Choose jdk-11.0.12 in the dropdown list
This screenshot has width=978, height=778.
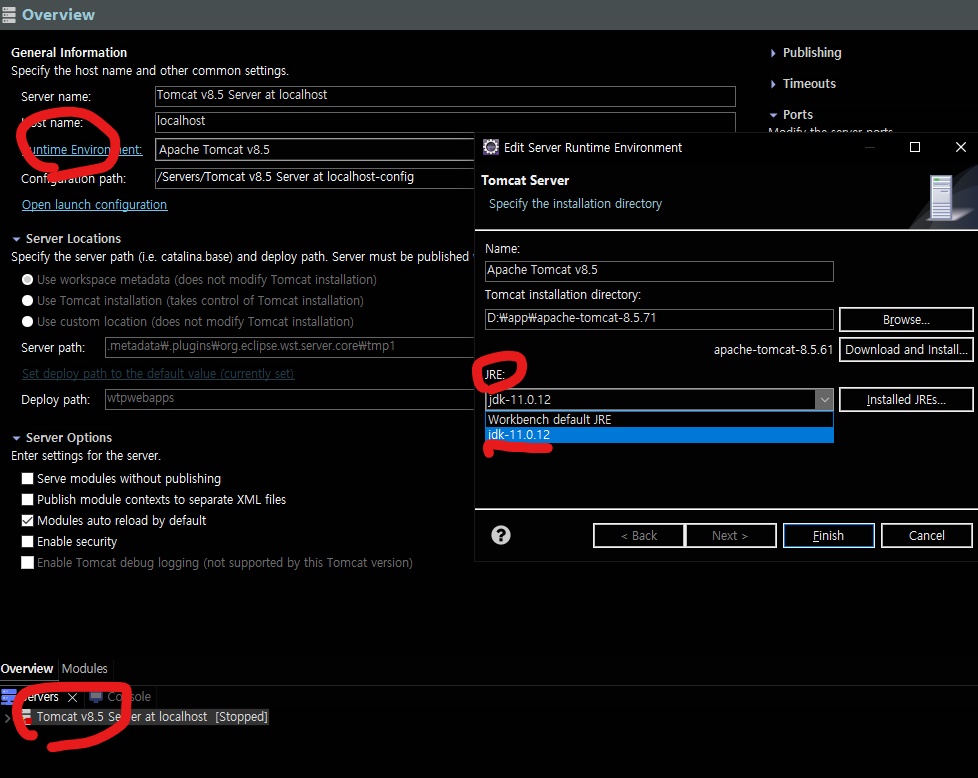tap(659, 435)
